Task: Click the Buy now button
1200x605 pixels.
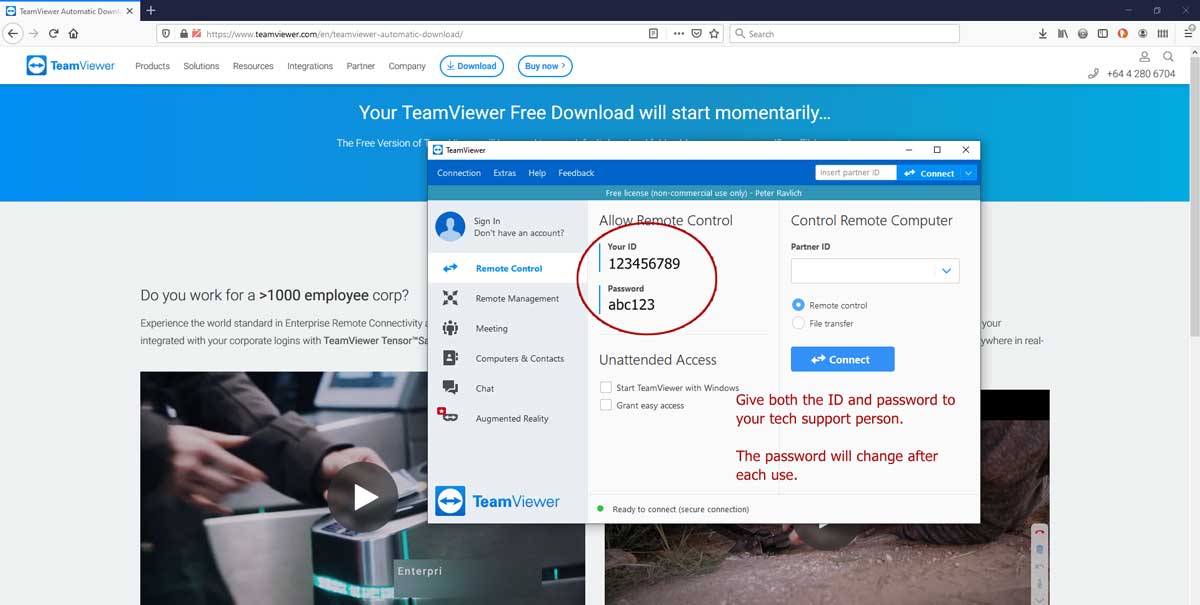Action: click(546, 66)
